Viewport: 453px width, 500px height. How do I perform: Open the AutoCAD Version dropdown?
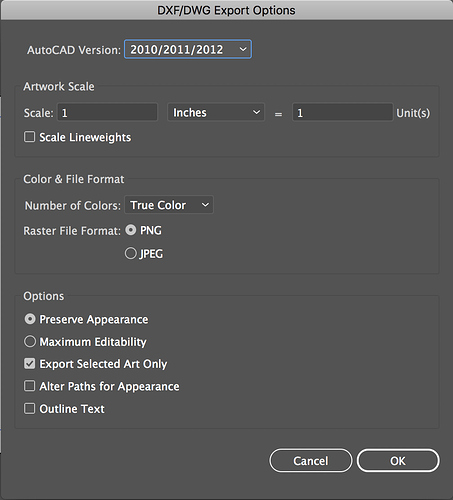pos(188,49)
